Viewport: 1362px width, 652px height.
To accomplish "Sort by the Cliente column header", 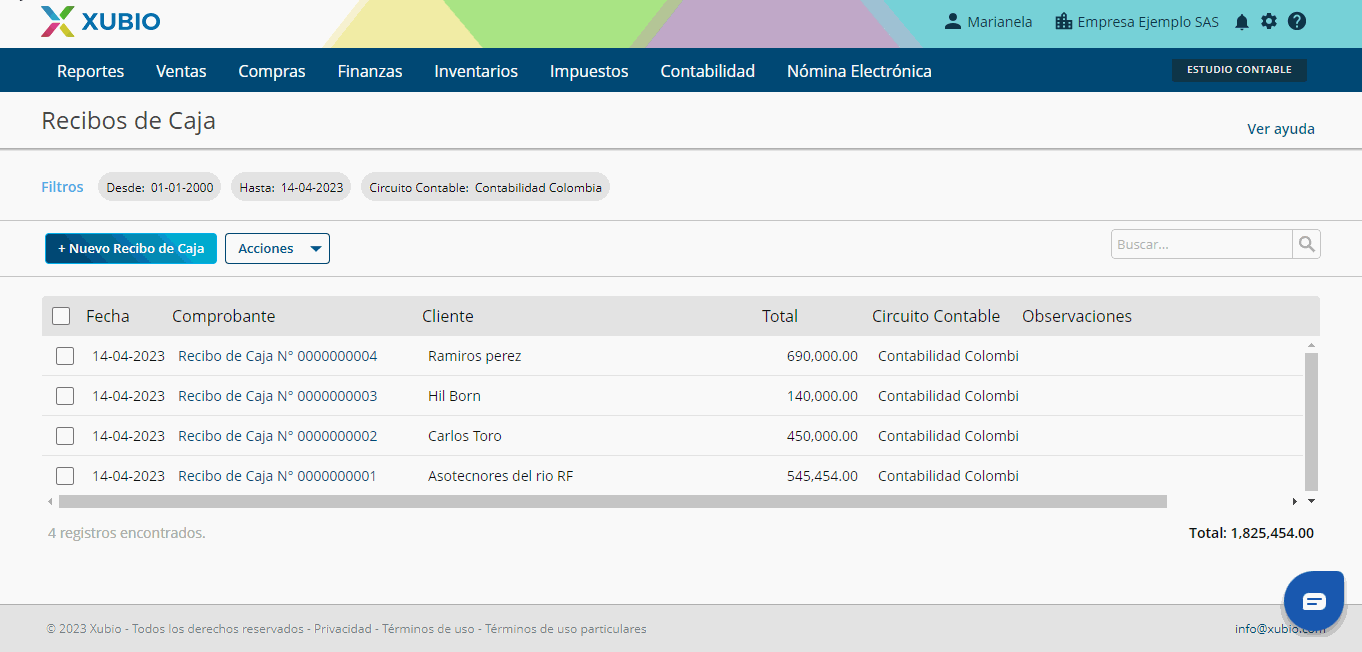I will [448, 316].
